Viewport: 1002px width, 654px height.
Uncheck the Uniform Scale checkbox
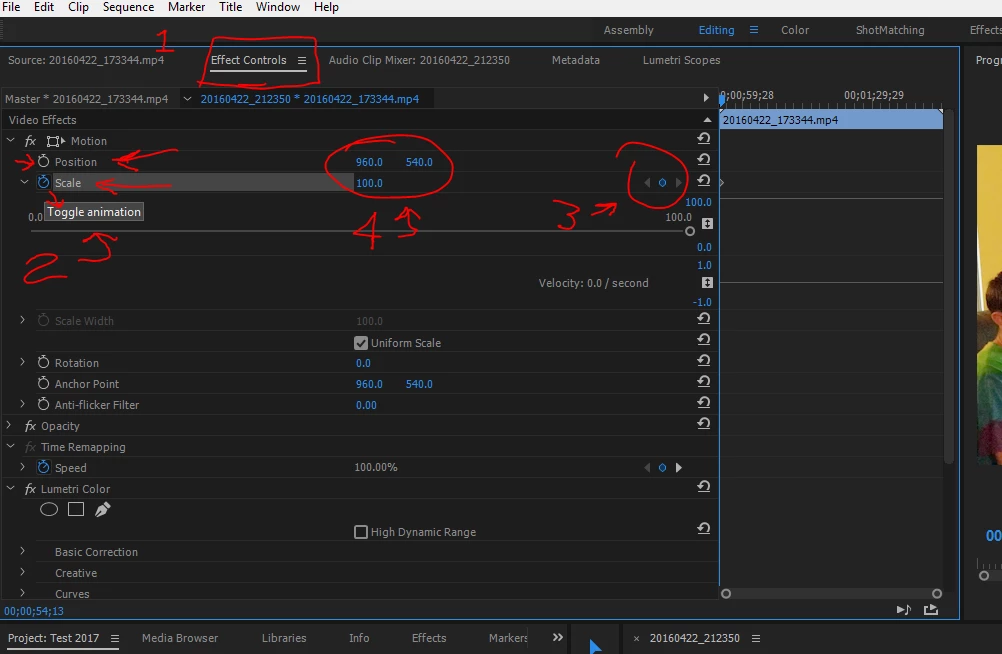(360, 343)
